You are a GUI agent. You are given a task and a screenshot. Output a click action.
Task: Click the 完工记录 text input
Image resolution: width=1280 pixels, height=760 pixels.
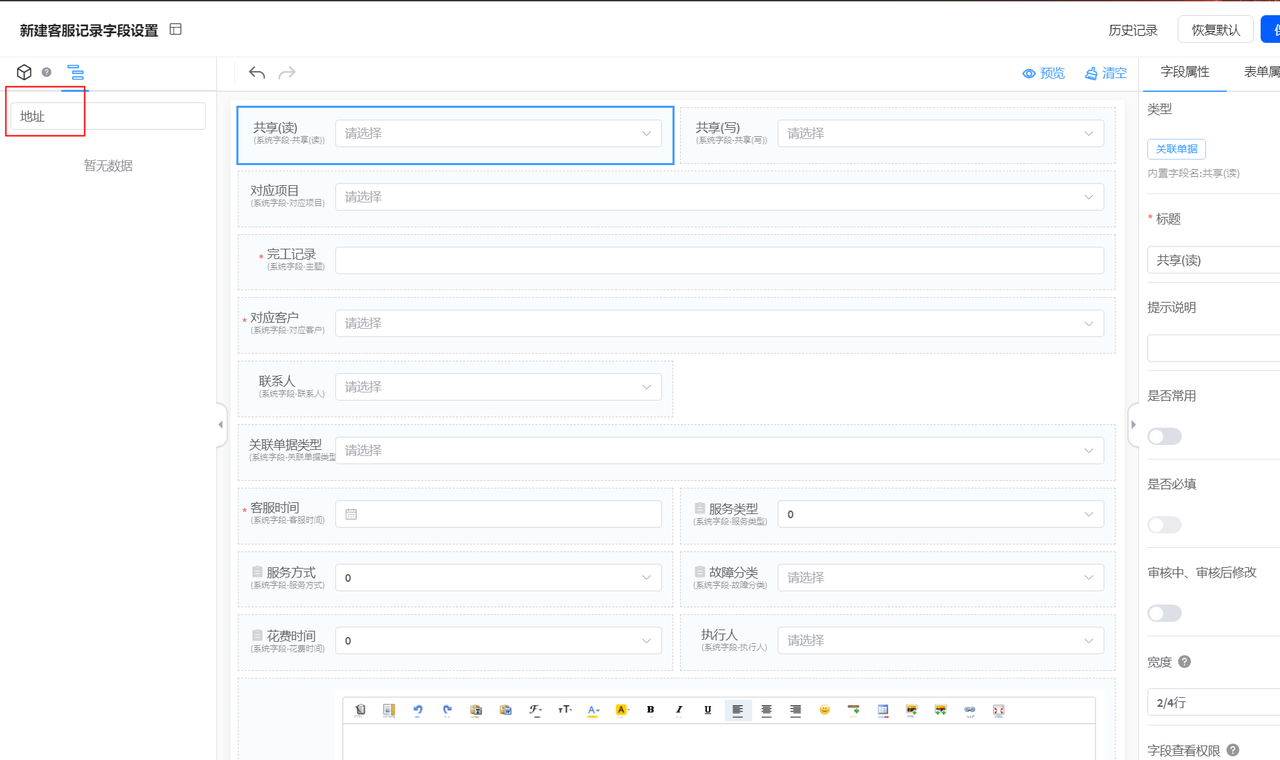tap(719, 260)
